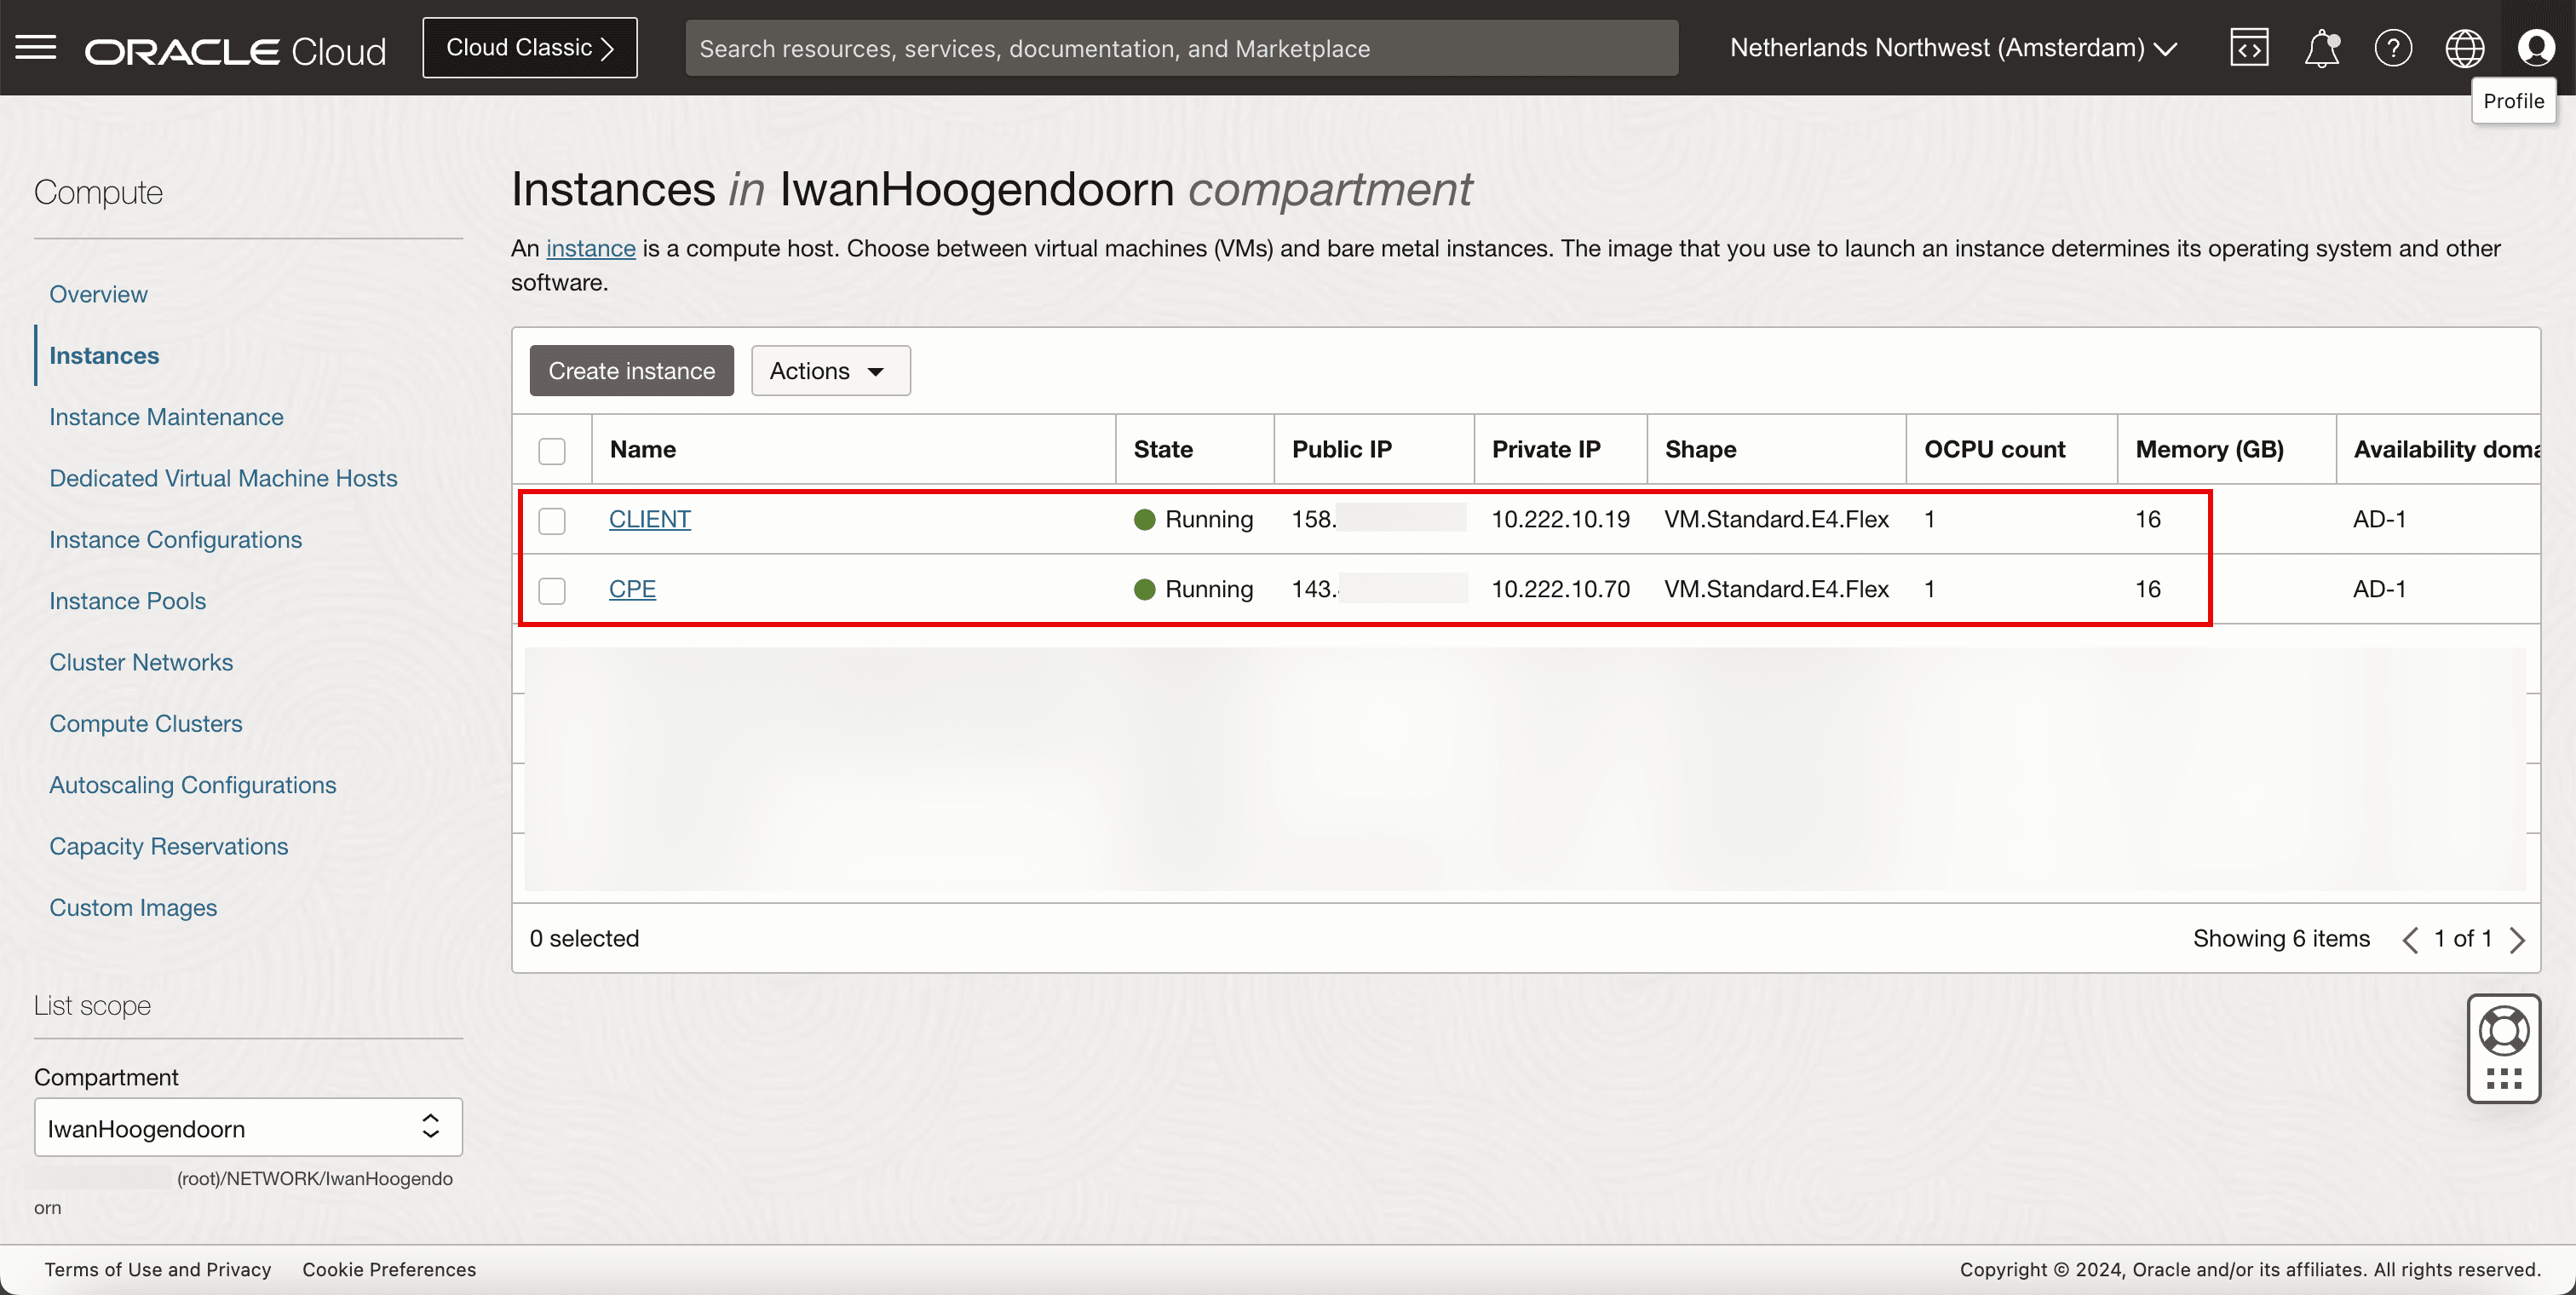Click the floating support lifebuoy icon
Viewport: 2576px width, 1295px height.
point(2503,1031)
